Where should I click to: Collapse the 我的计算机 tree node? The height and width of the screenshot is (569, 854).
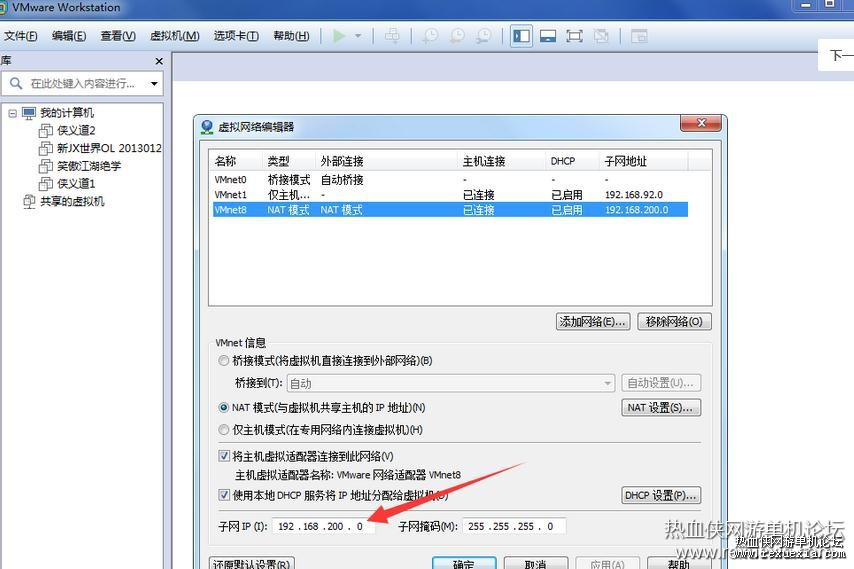pyautogui.click(x=12, y=113)
